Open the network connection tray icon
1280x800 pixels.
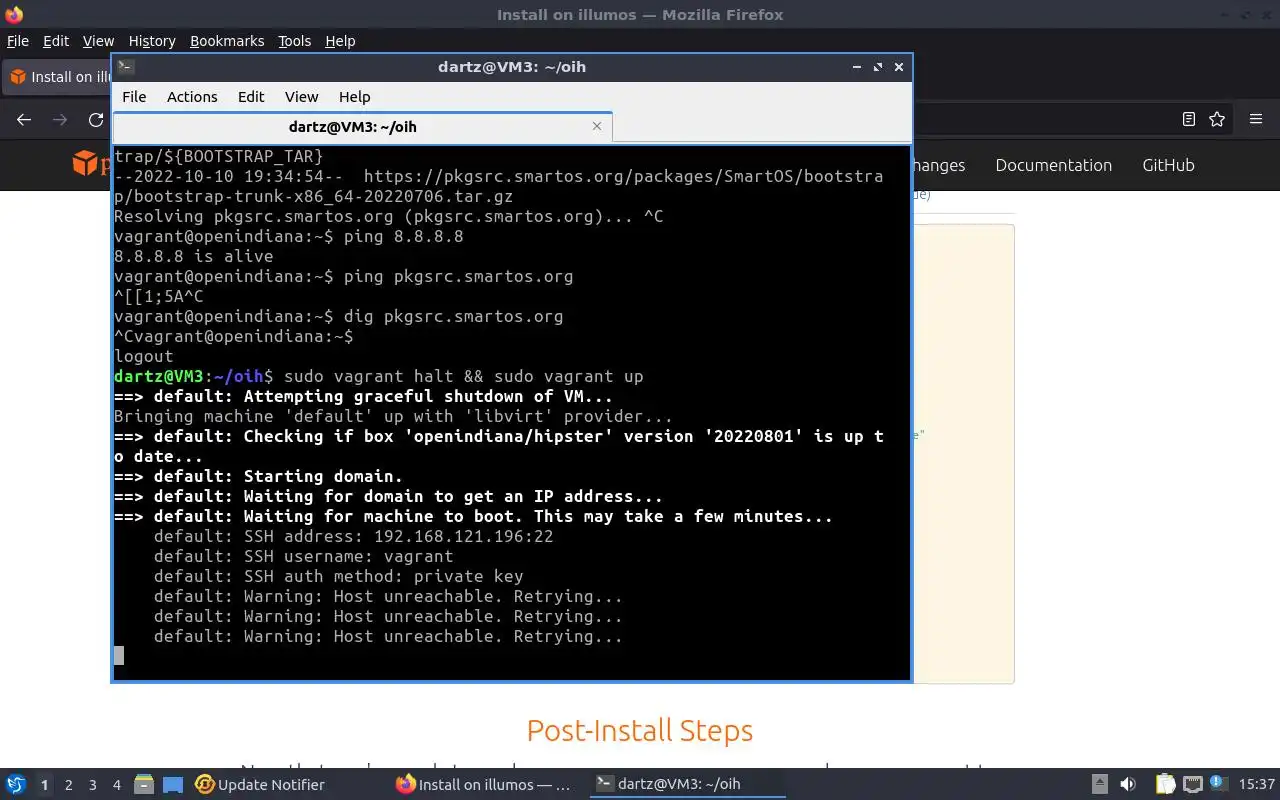point(1193,785)
